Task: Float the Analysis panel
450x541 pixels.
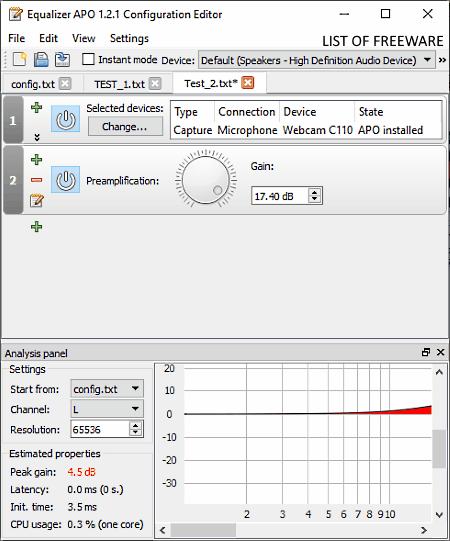Action: (x=426, y=352)
